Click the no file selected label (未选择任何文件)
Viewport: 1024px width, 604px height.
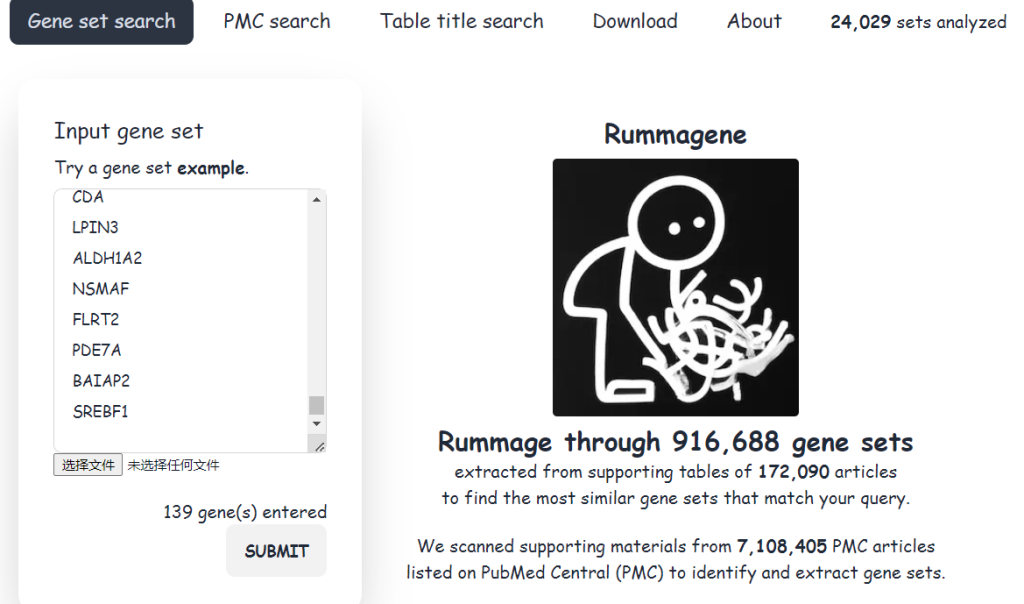coord(173,465)
